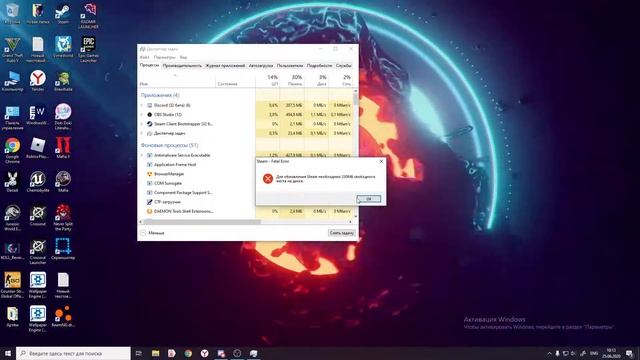The height and width of the screenshot is (360, 640).
Task: Switch to the Службы tab
Action: pos(343,66)
